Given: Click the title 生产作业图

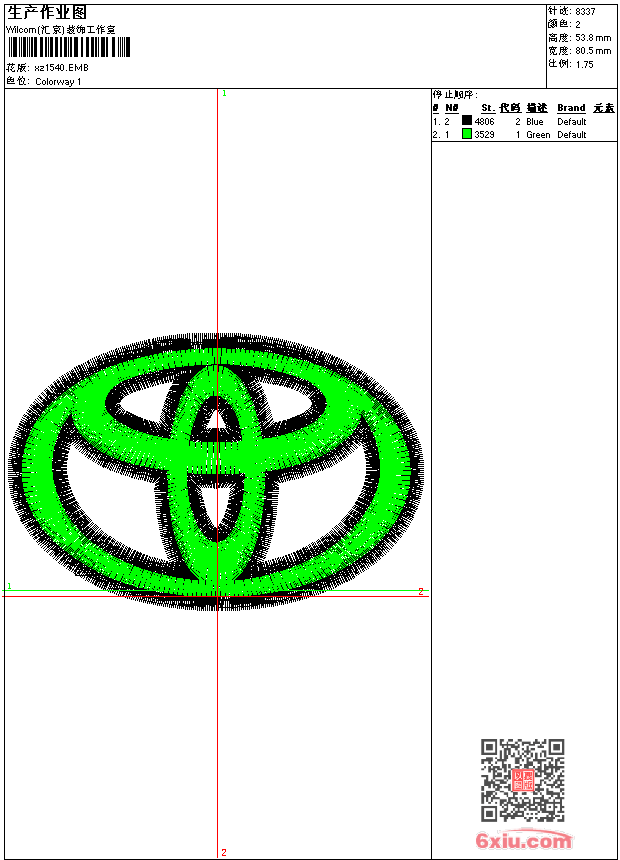Looking at the screenshot, I should click(47, 12).
